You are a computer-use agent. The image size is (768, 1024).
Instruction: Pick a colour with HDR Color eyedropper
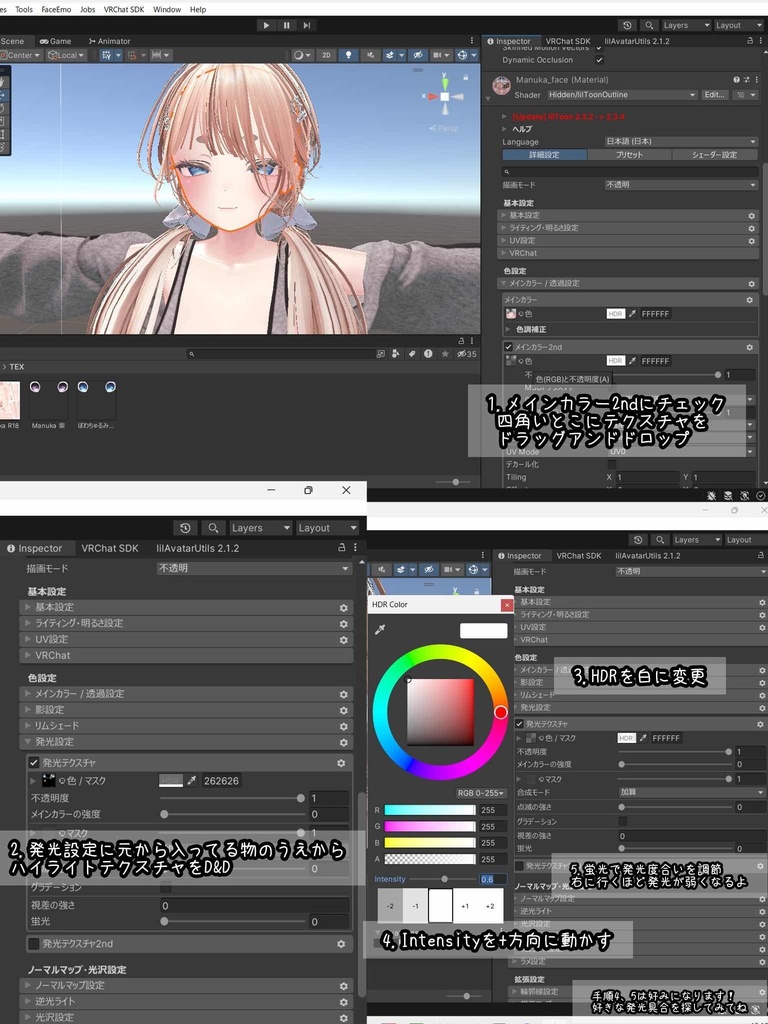click(379, 629)
